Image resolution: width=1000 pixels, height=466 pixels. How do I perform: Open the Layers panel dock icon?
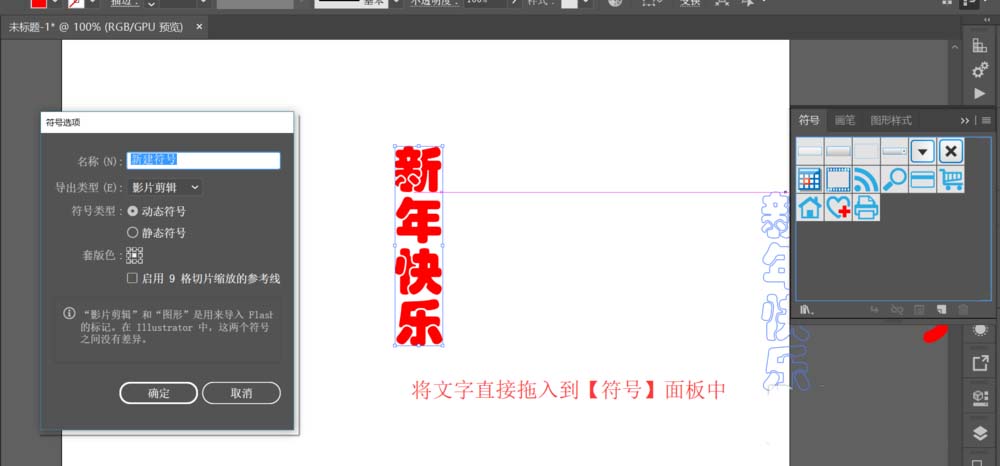tap(980, 433)
